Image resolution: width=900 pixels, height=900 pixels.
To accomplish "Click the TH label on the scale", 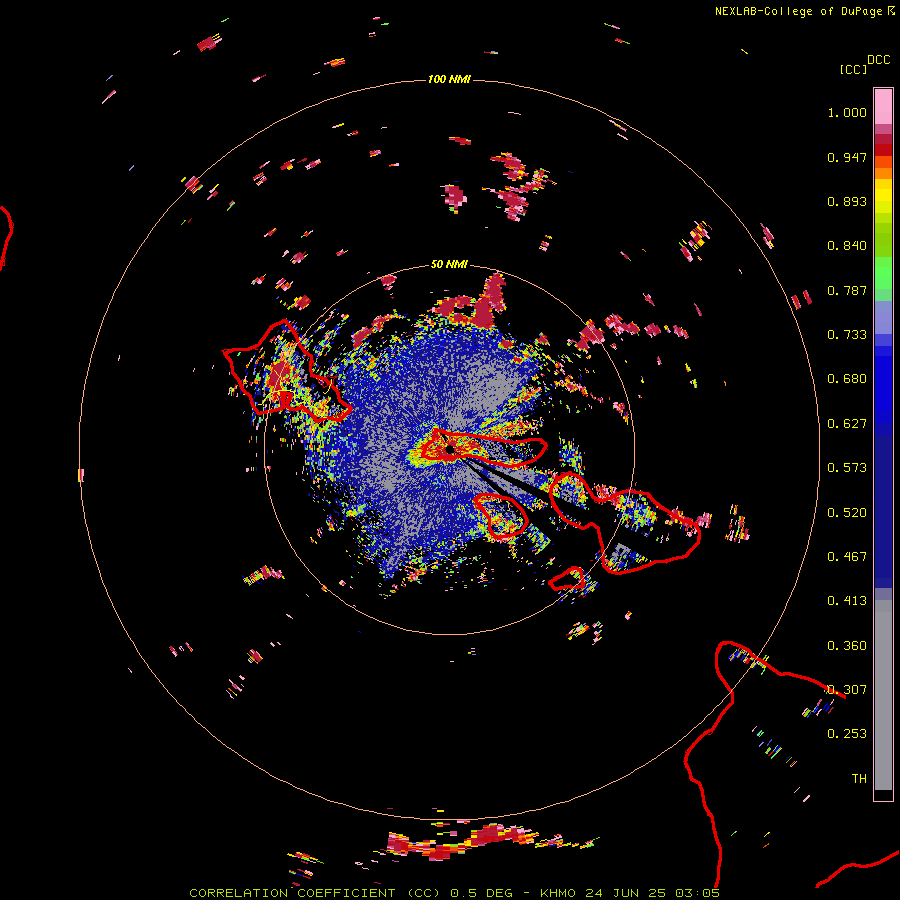I will pos(859,779).
